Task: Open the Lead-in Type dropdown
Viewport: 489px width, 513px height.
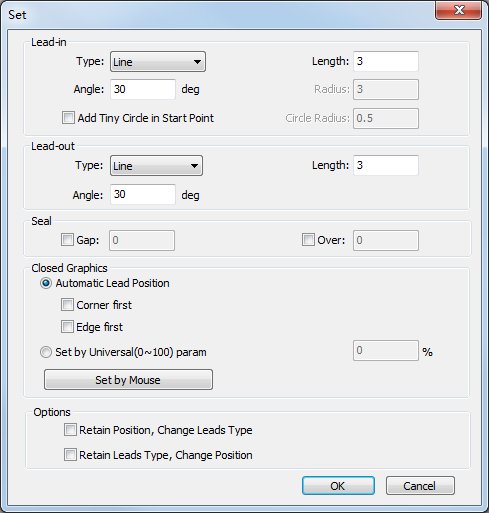Action: (x=158, y=62)
